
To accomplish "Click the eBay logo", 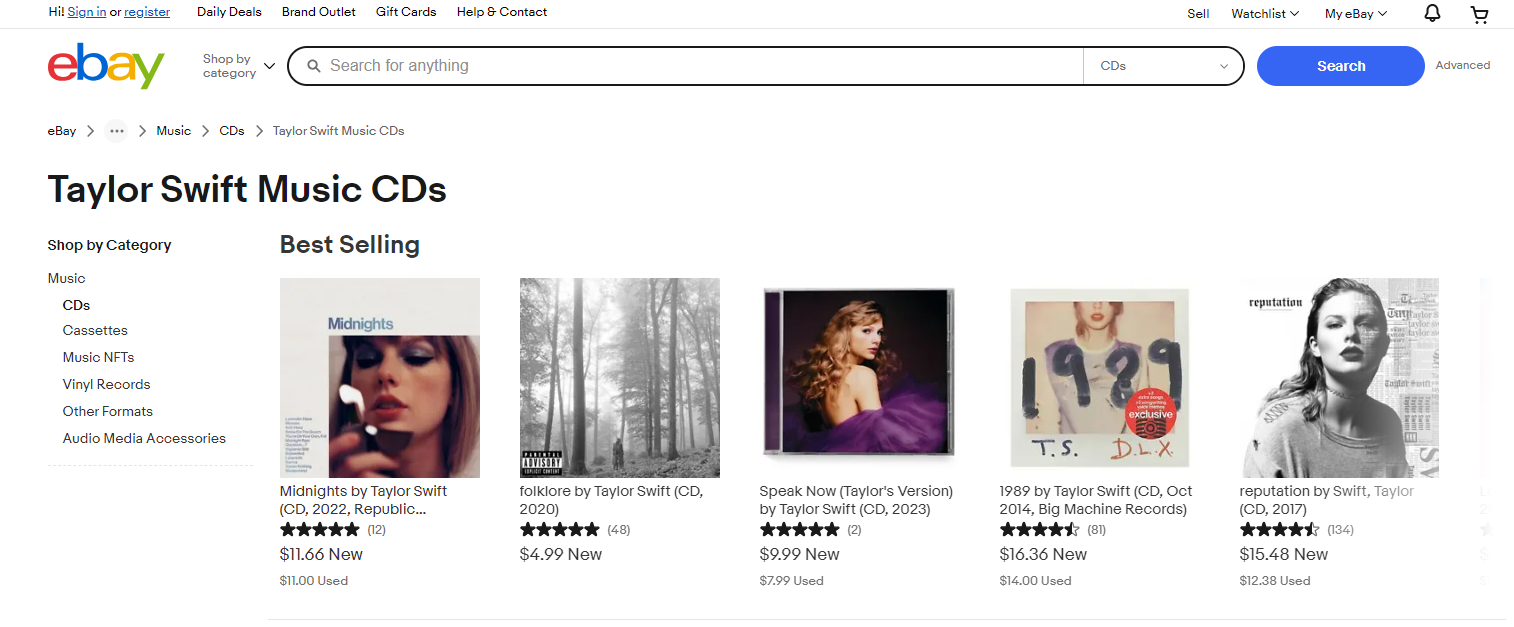I will pos(106,66).
